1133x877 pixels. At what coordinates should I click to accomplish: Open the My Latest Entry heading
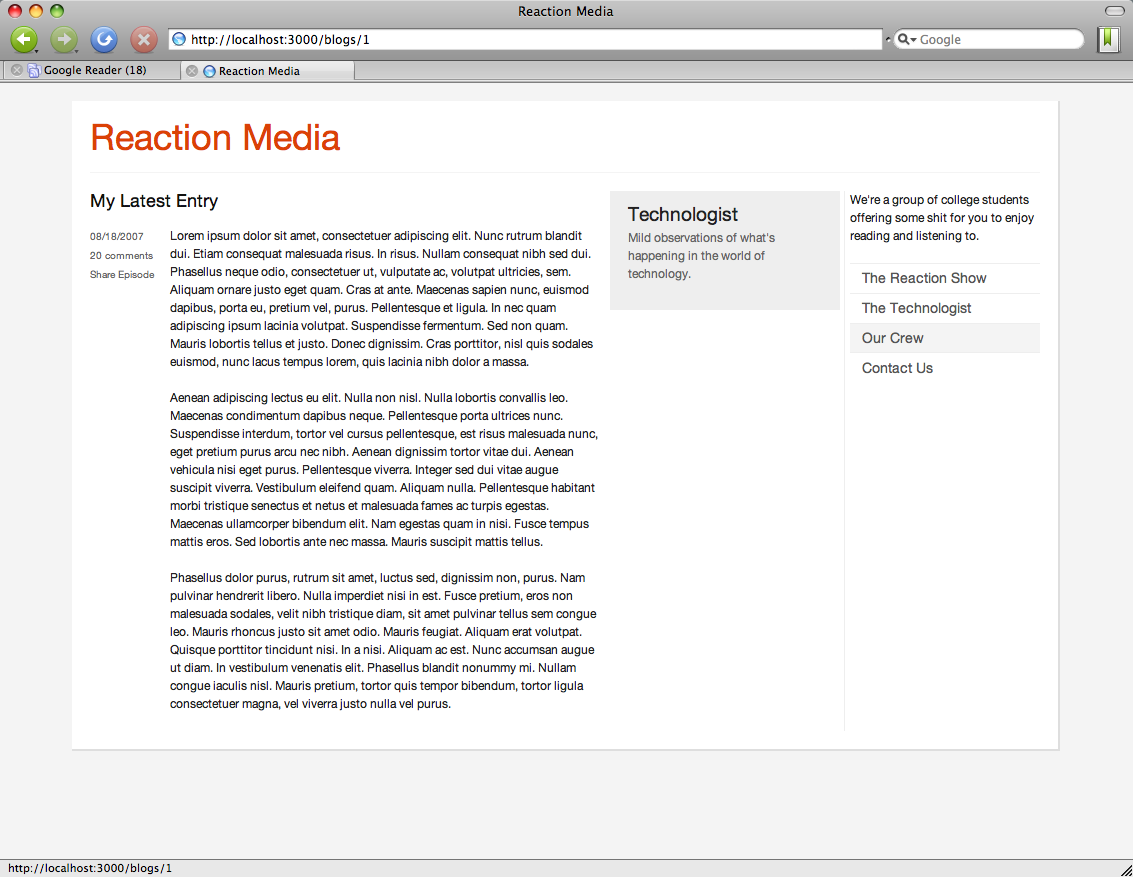[x=154, y=201]
